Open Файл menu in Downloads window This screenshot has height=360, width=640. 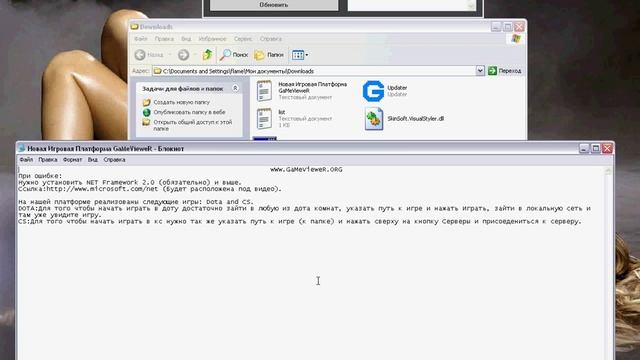(141, 39)
